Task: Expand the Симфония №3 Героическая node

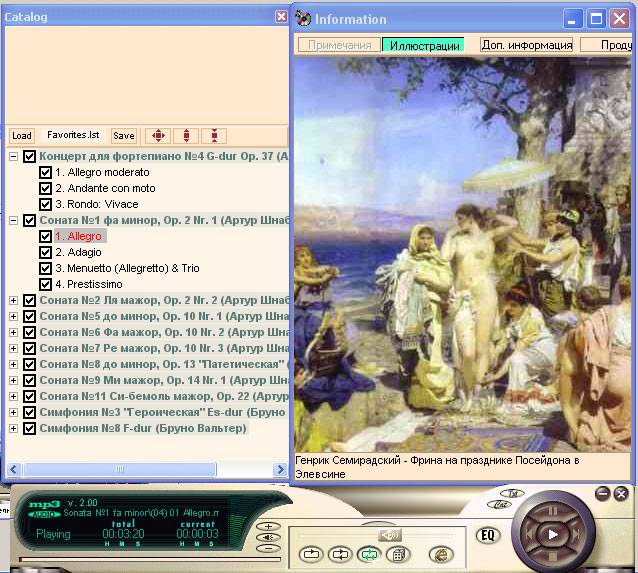Action: (13, 412)
